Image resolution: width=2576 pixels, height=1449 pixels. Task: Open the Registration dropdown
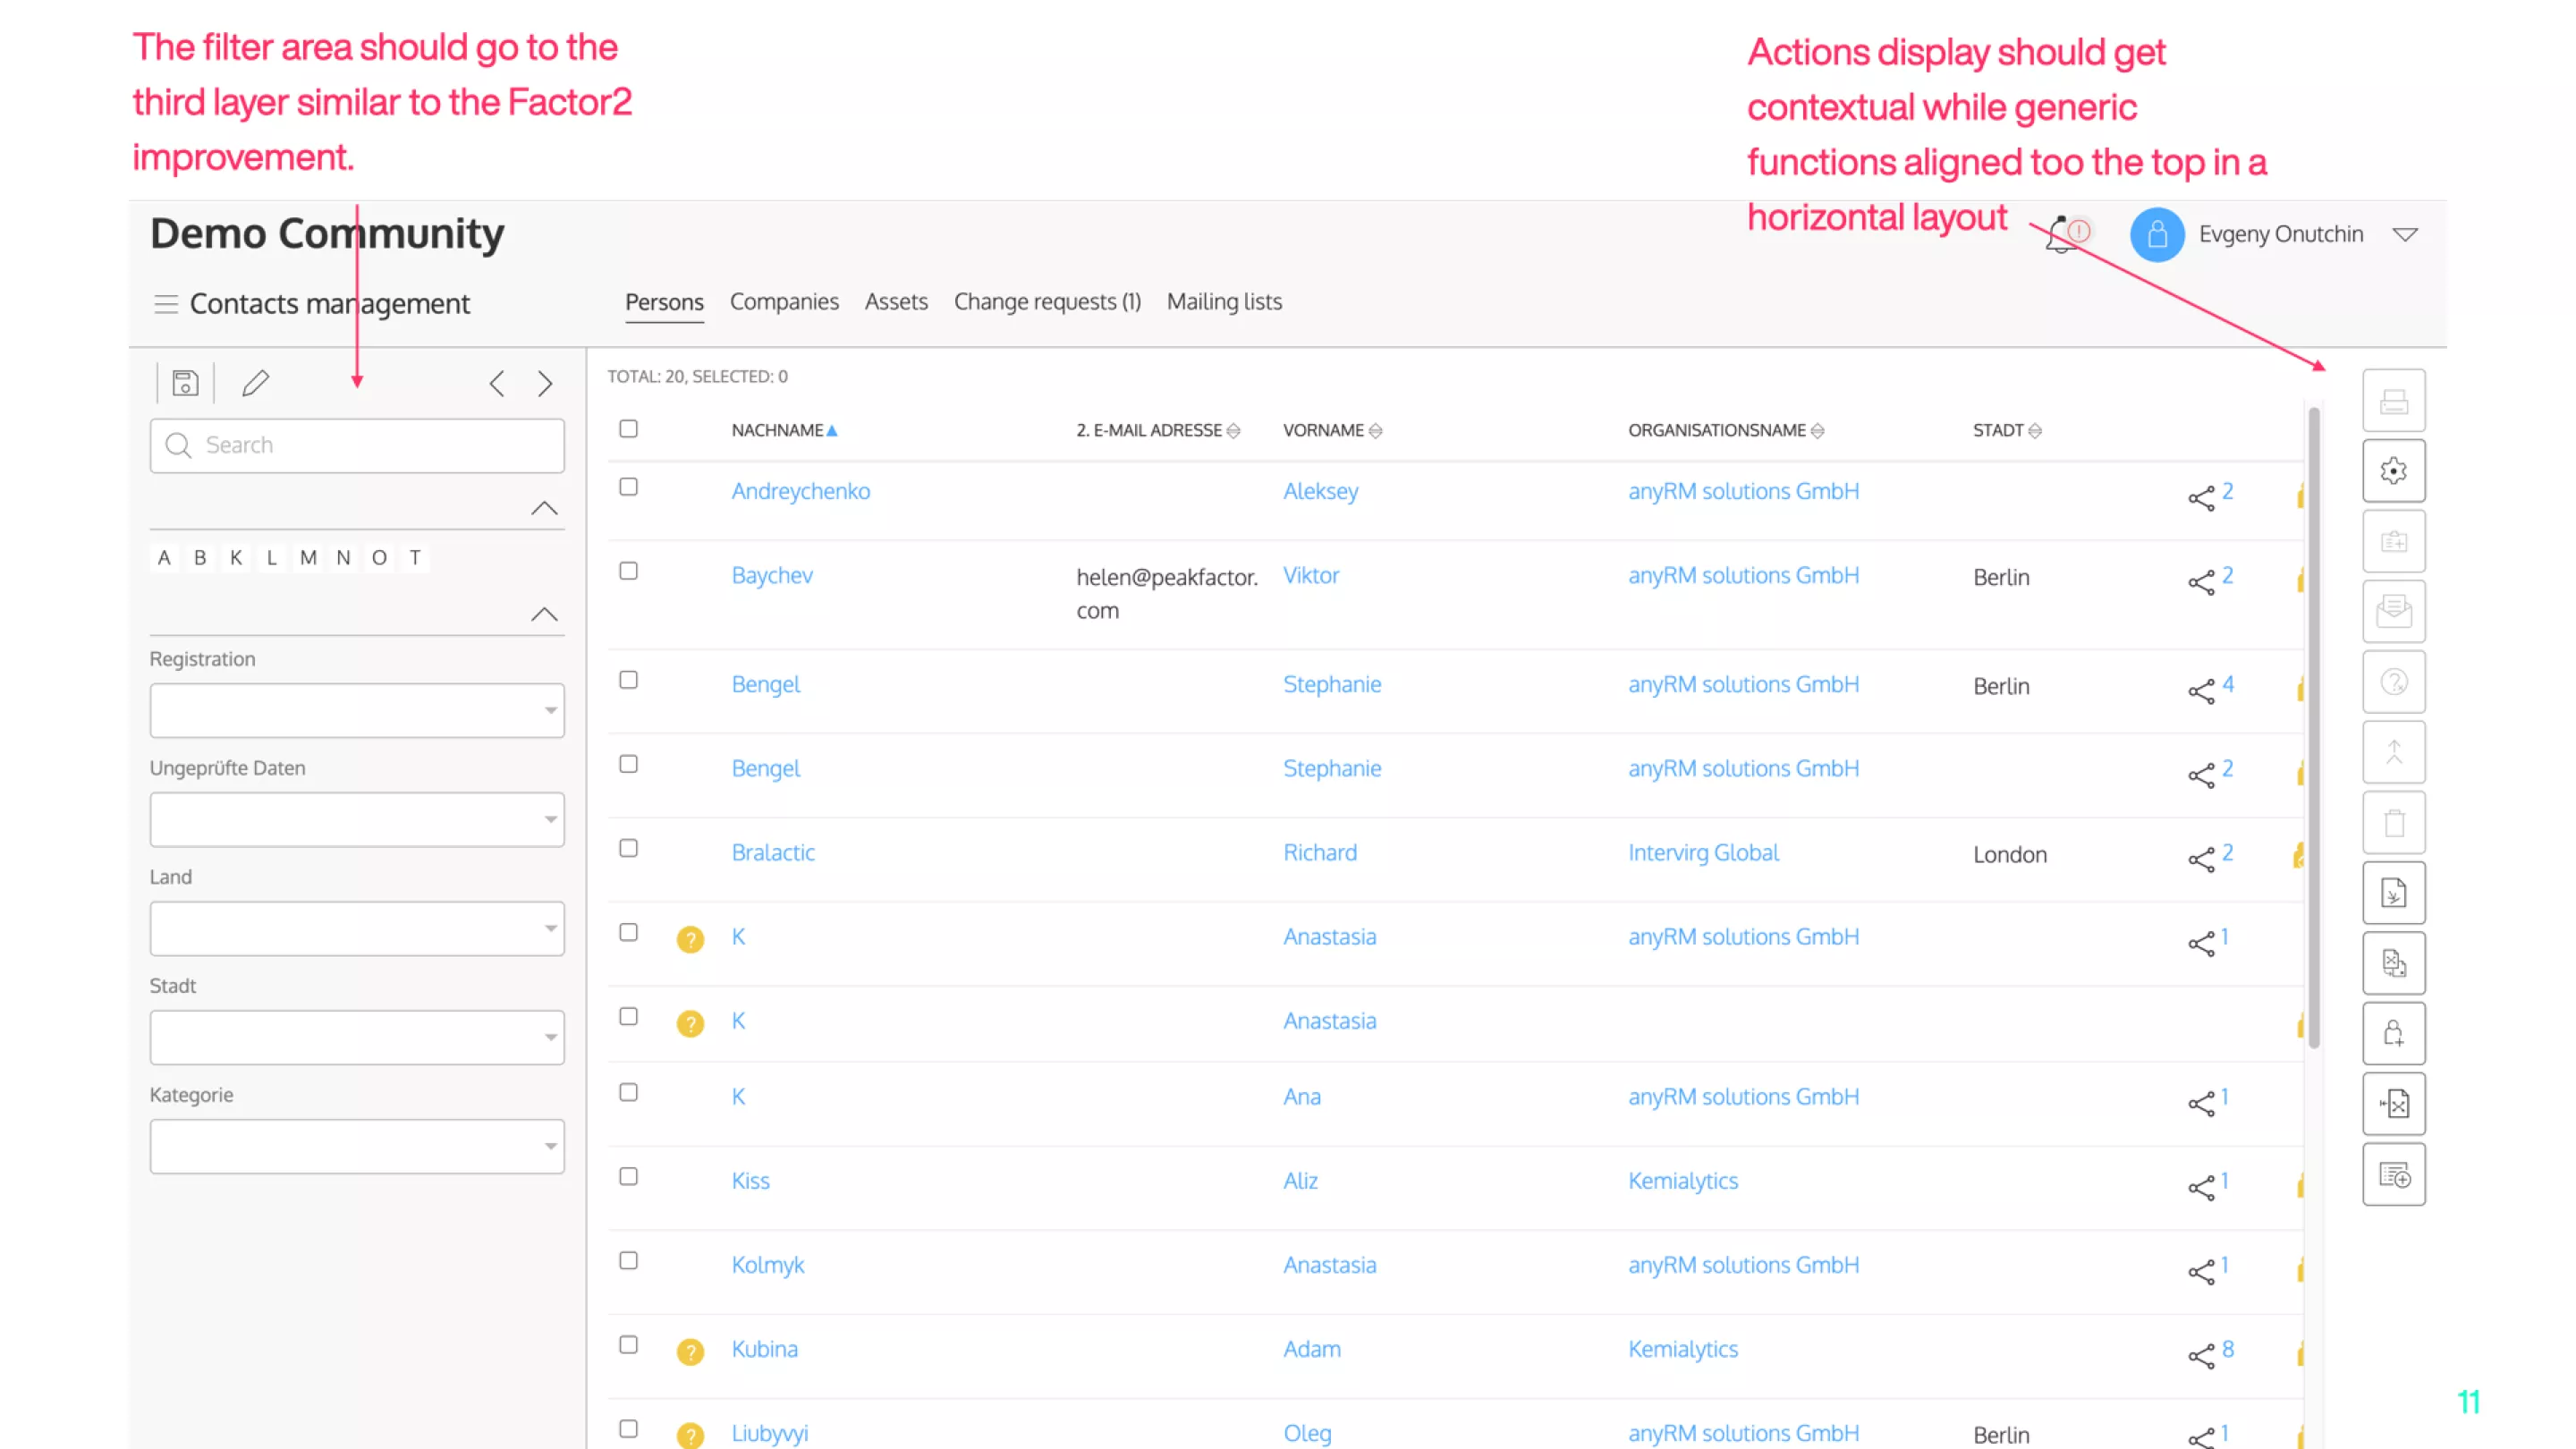357,710
